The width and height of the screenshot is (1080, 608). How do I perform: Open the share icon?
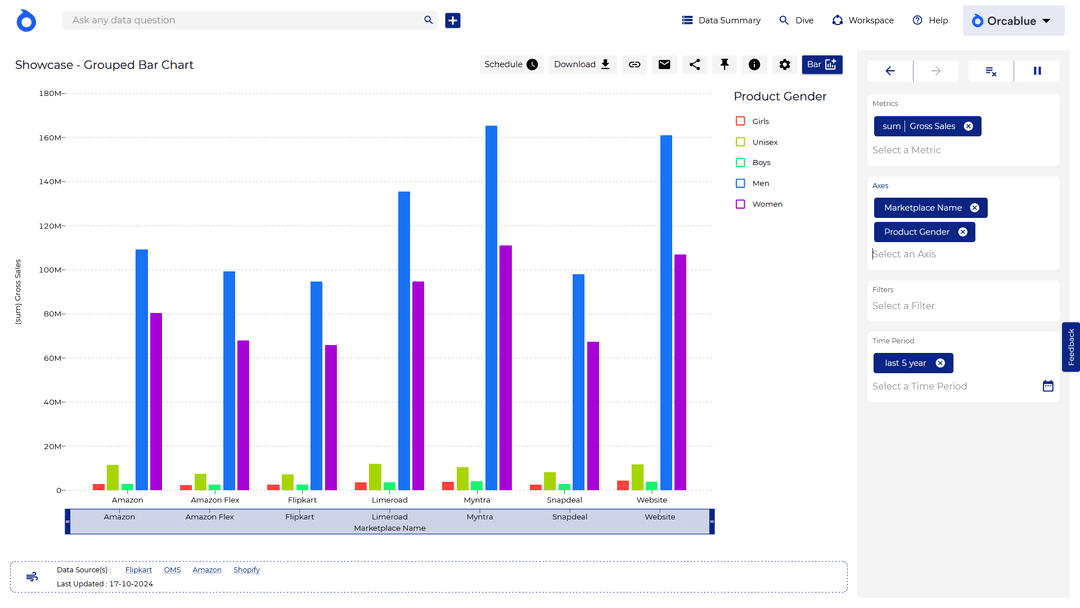click(x=694, y=65)
